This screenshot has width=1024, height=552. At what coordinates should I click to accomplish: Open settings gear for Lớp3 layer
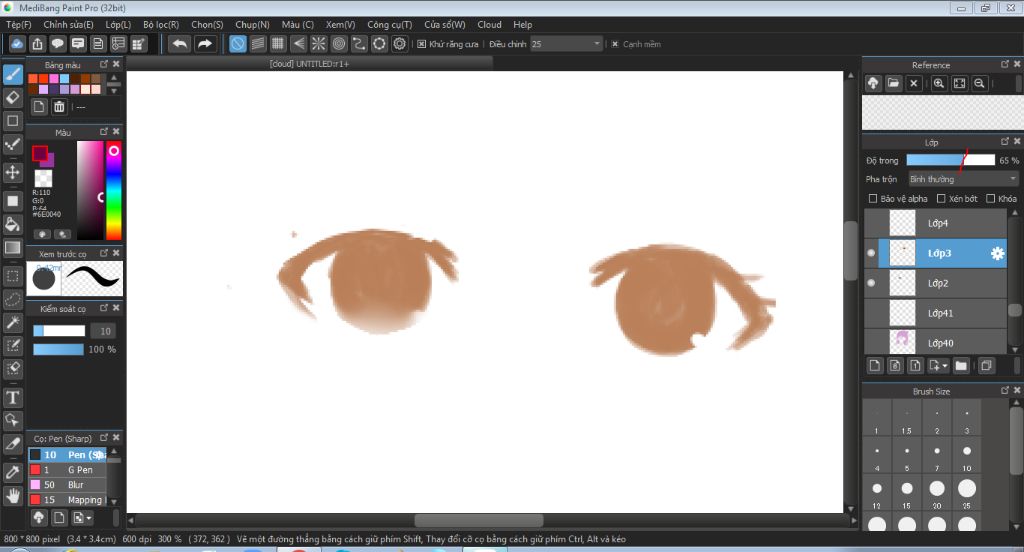pyautogui.click(x=996, y=254)
